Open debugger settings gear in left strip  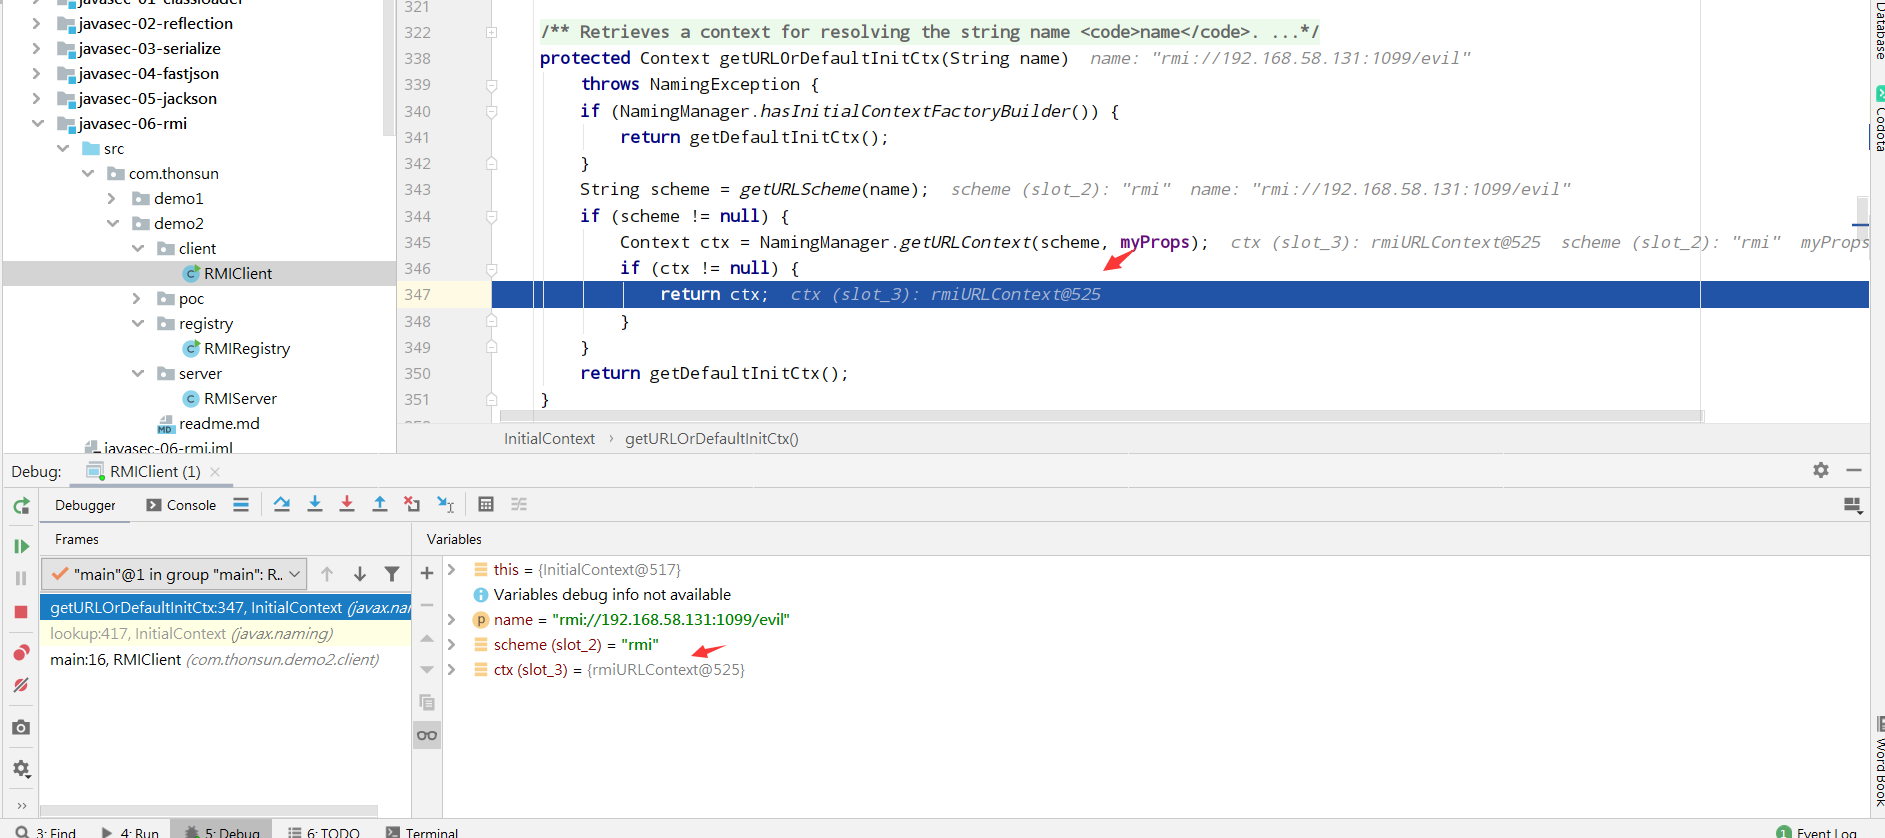click(x=21, y=769)
